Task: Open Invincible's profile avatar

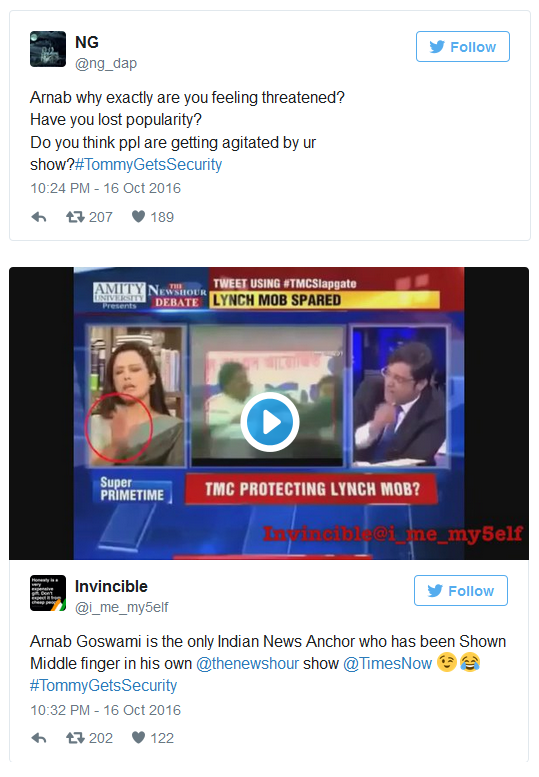Action: 48,593
